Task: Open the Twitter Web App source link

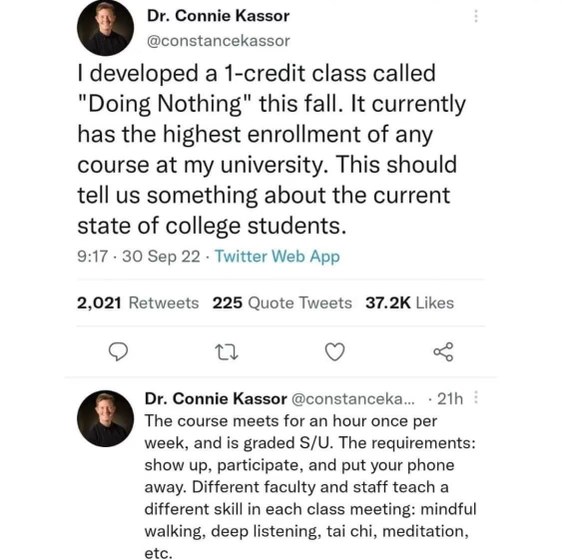Action: (277, 257)
